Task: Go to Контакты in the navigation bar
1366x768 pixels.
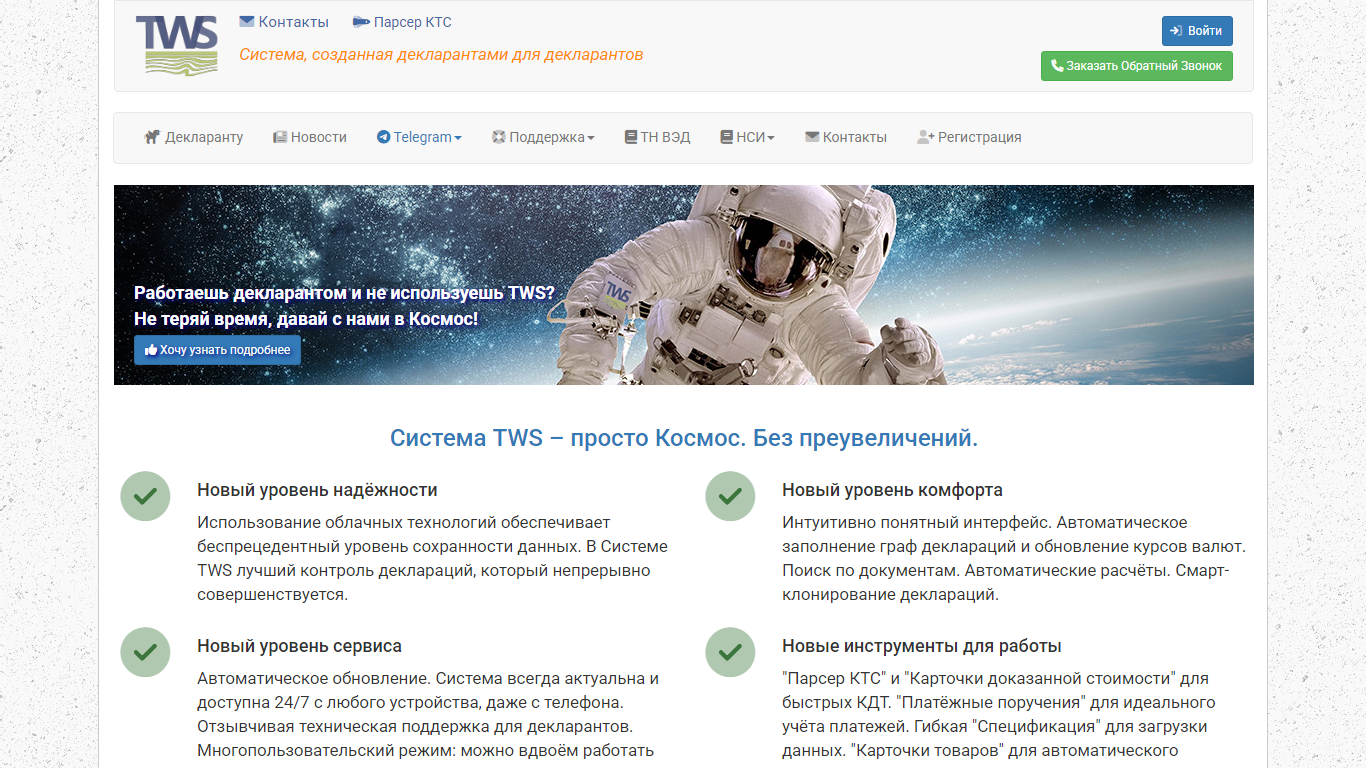Action: point(846,137)
